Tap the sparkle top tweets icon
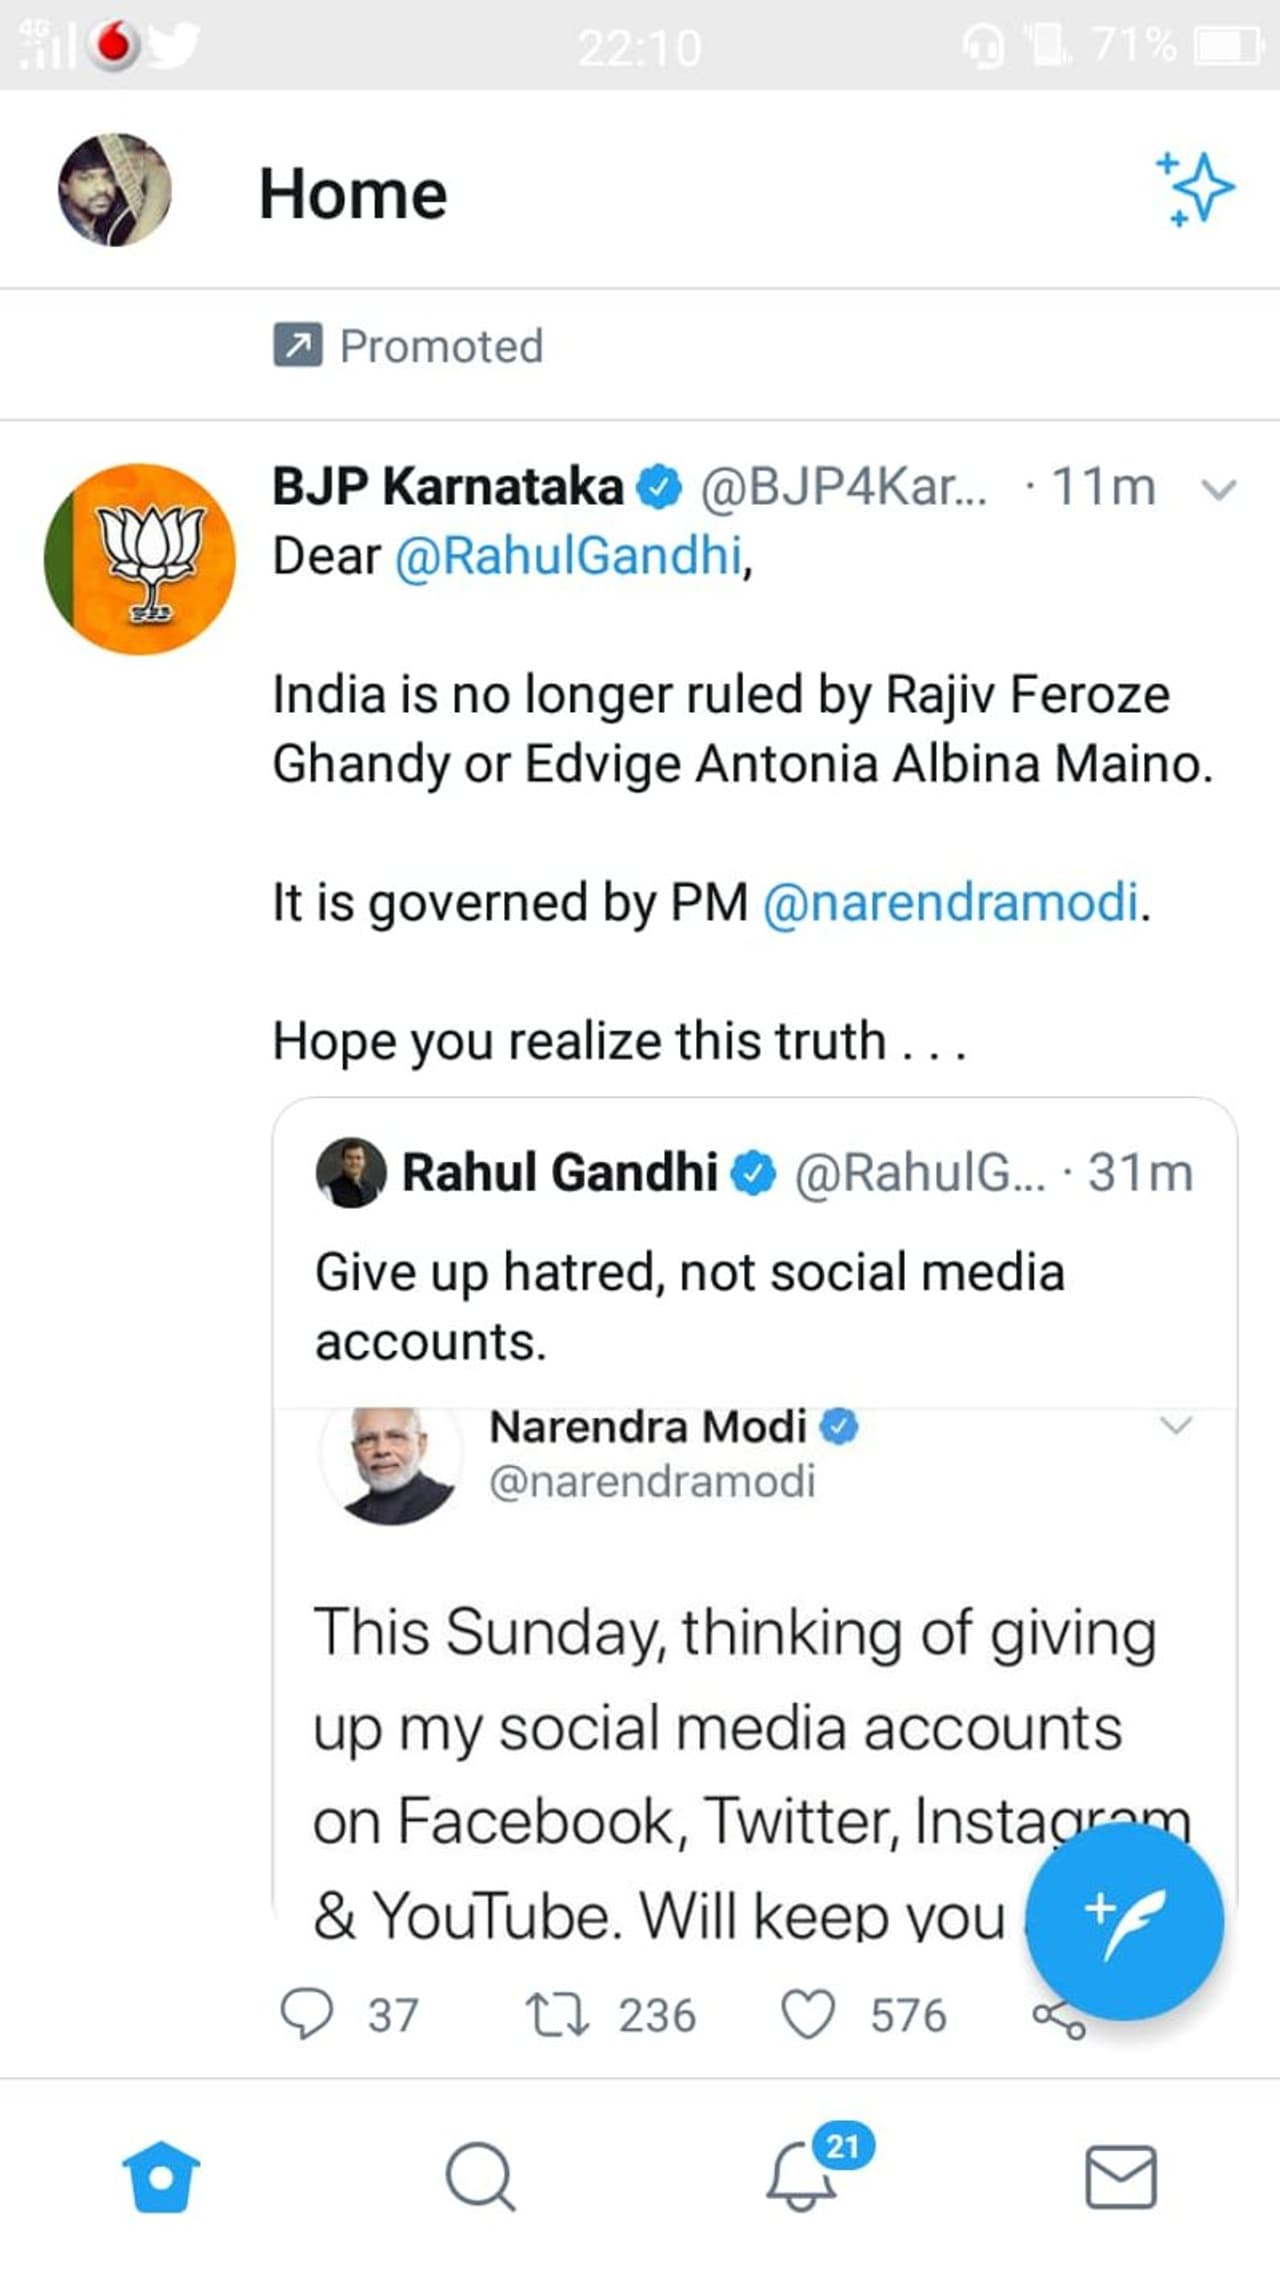This screenshot has width=1280, height=2275. point(1195,189)
